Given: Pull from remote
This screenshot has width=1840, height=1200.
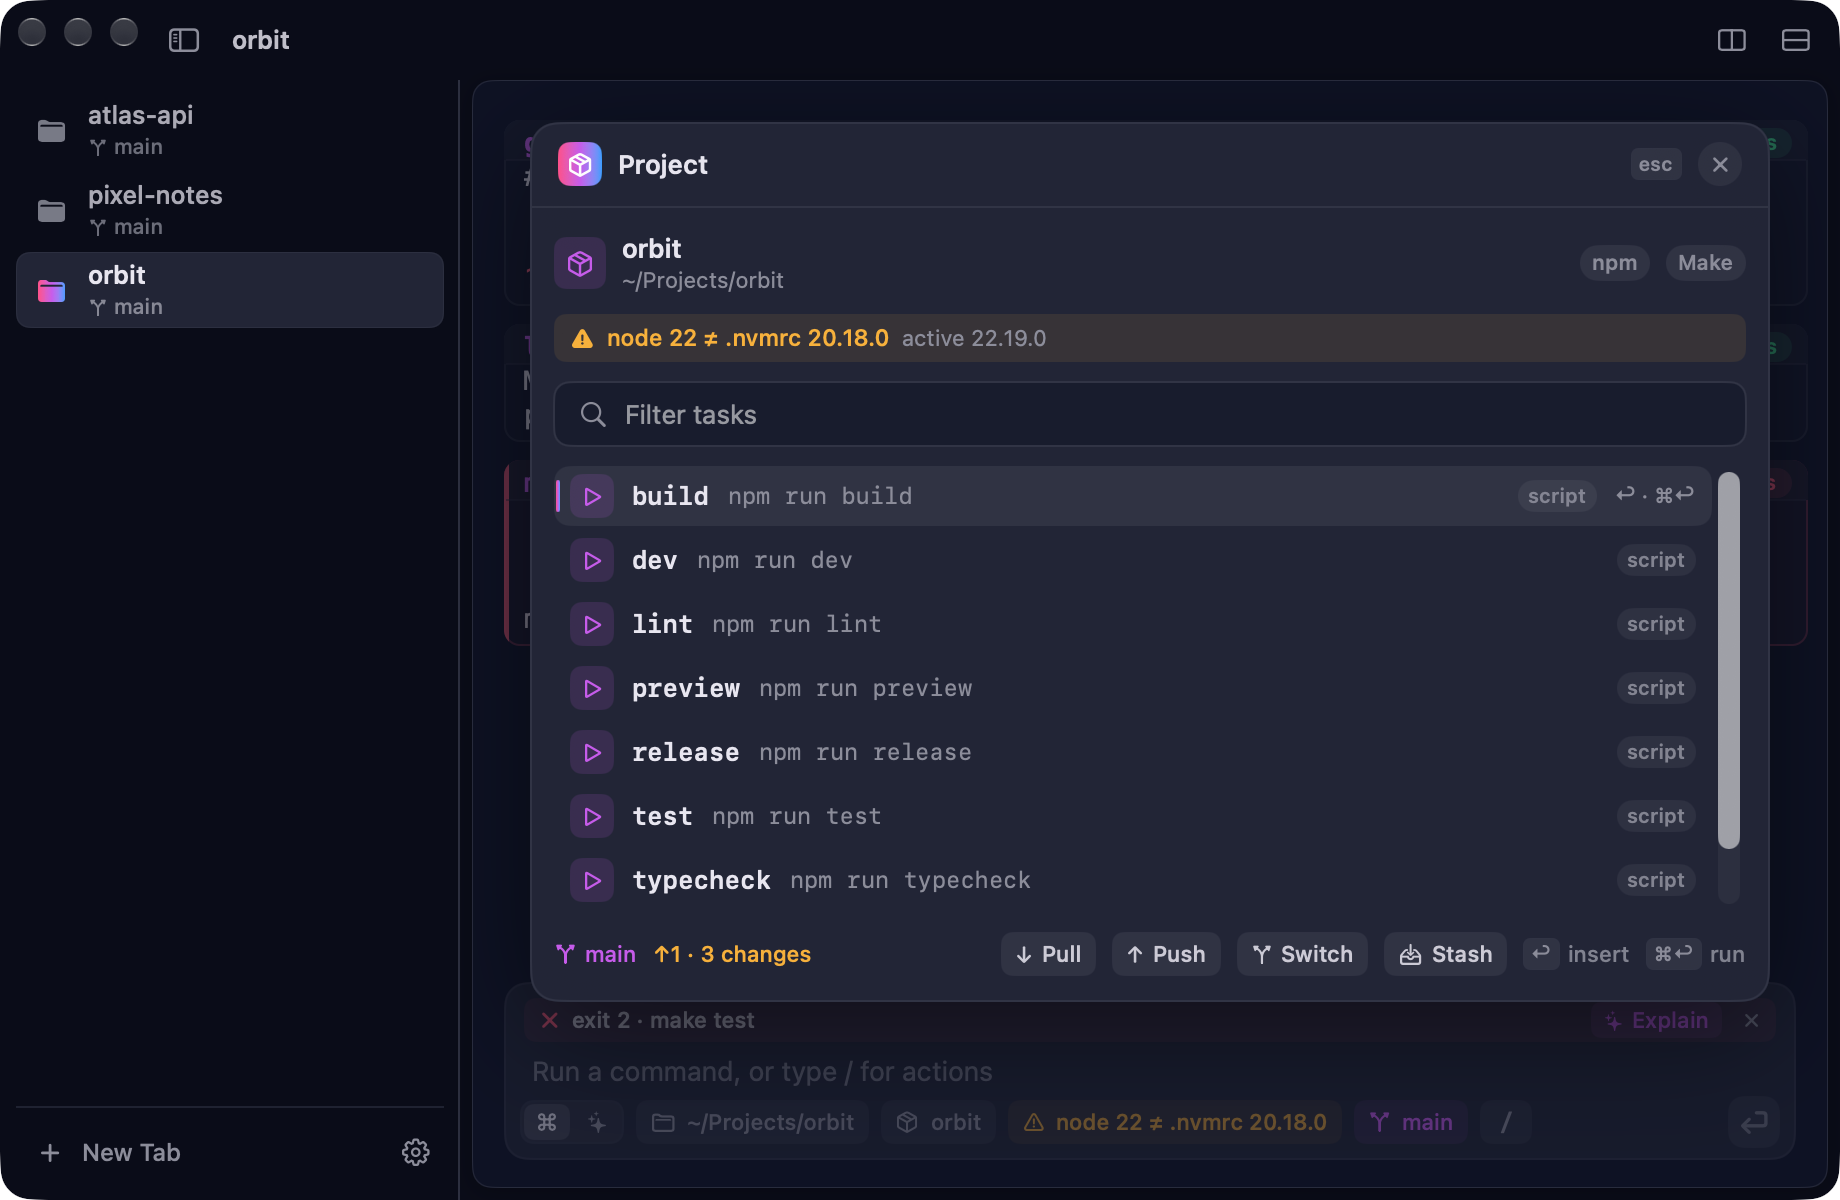Looking at the screenshot, I should pyautogui.click(x=1048, y=954).
